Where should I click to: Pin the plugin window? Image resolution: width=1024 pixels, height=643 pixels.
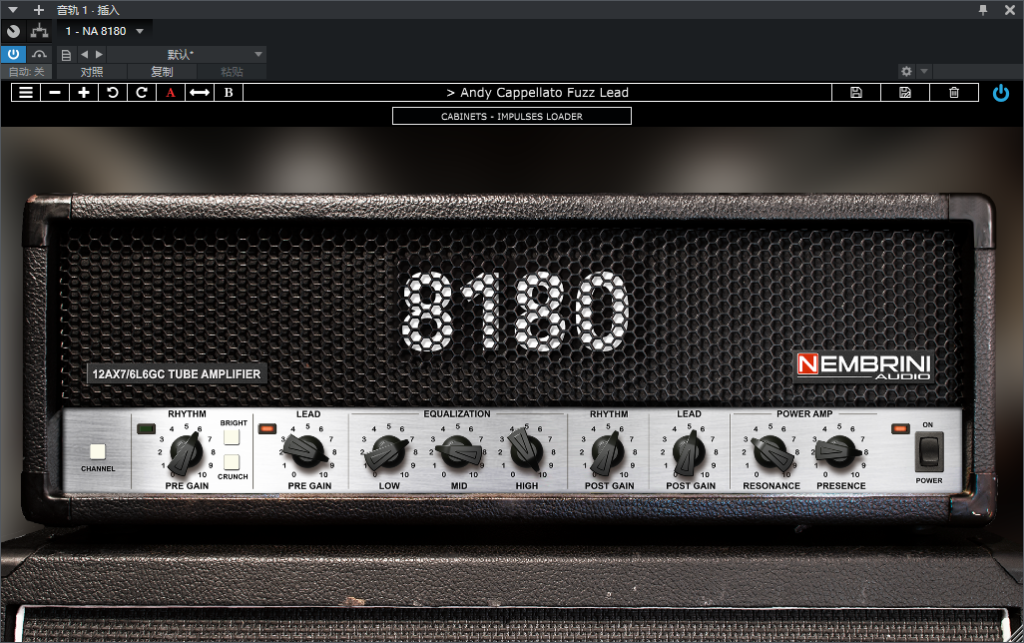[x=983, y=10]
